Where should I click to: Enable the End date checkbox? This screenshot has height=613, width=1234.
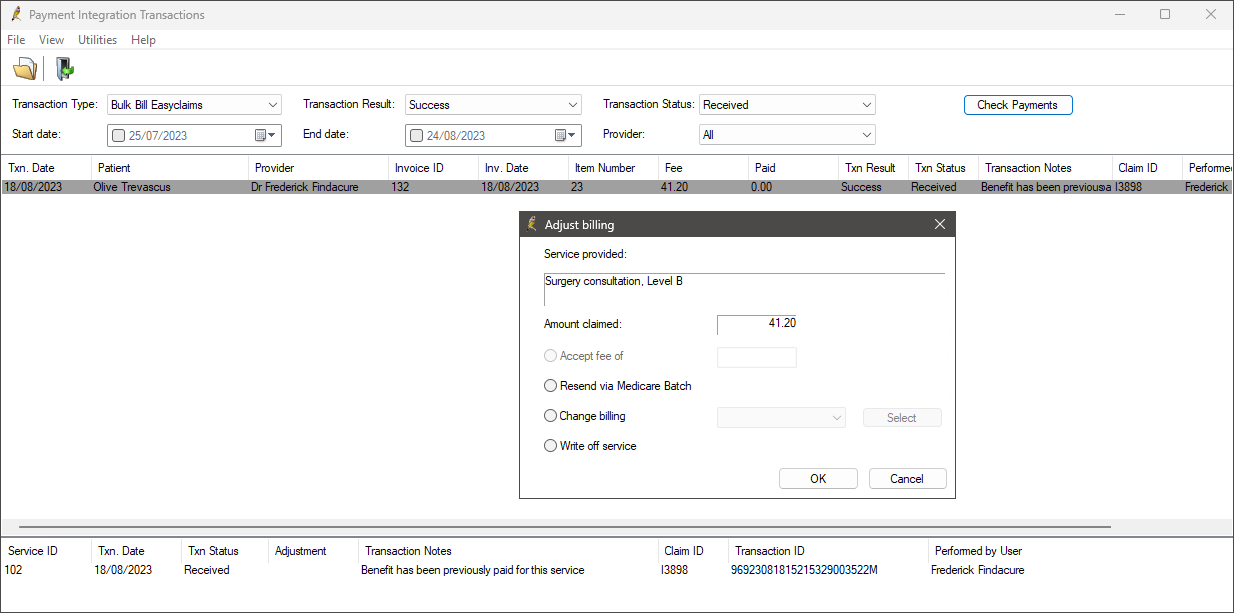pos(417,136)
